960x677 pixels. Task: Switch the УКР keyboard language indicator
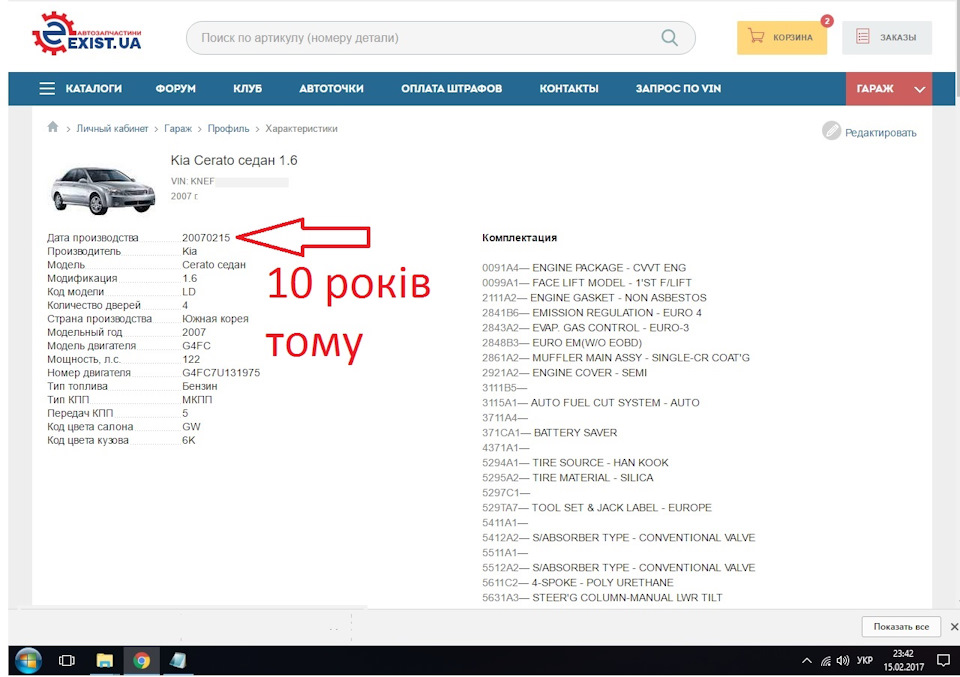click(864, 661)
